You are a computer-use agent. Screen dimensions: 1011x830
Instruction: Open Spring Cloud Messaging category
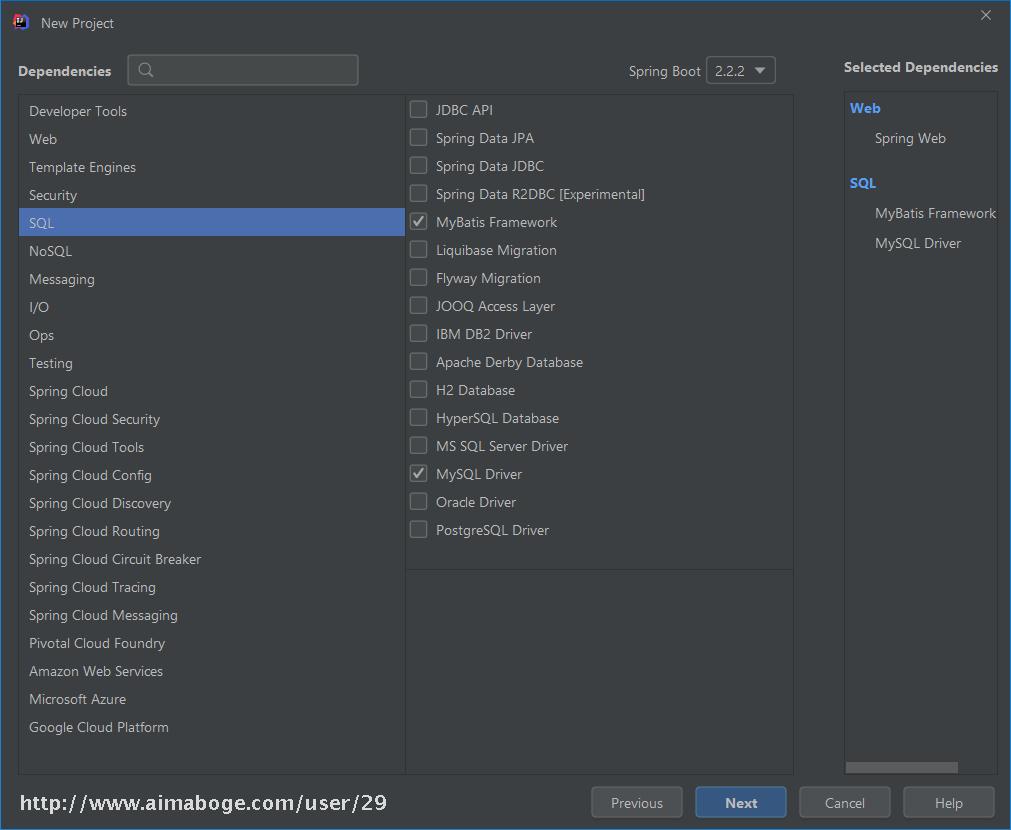pyautogui.click(x=212, y=615)
